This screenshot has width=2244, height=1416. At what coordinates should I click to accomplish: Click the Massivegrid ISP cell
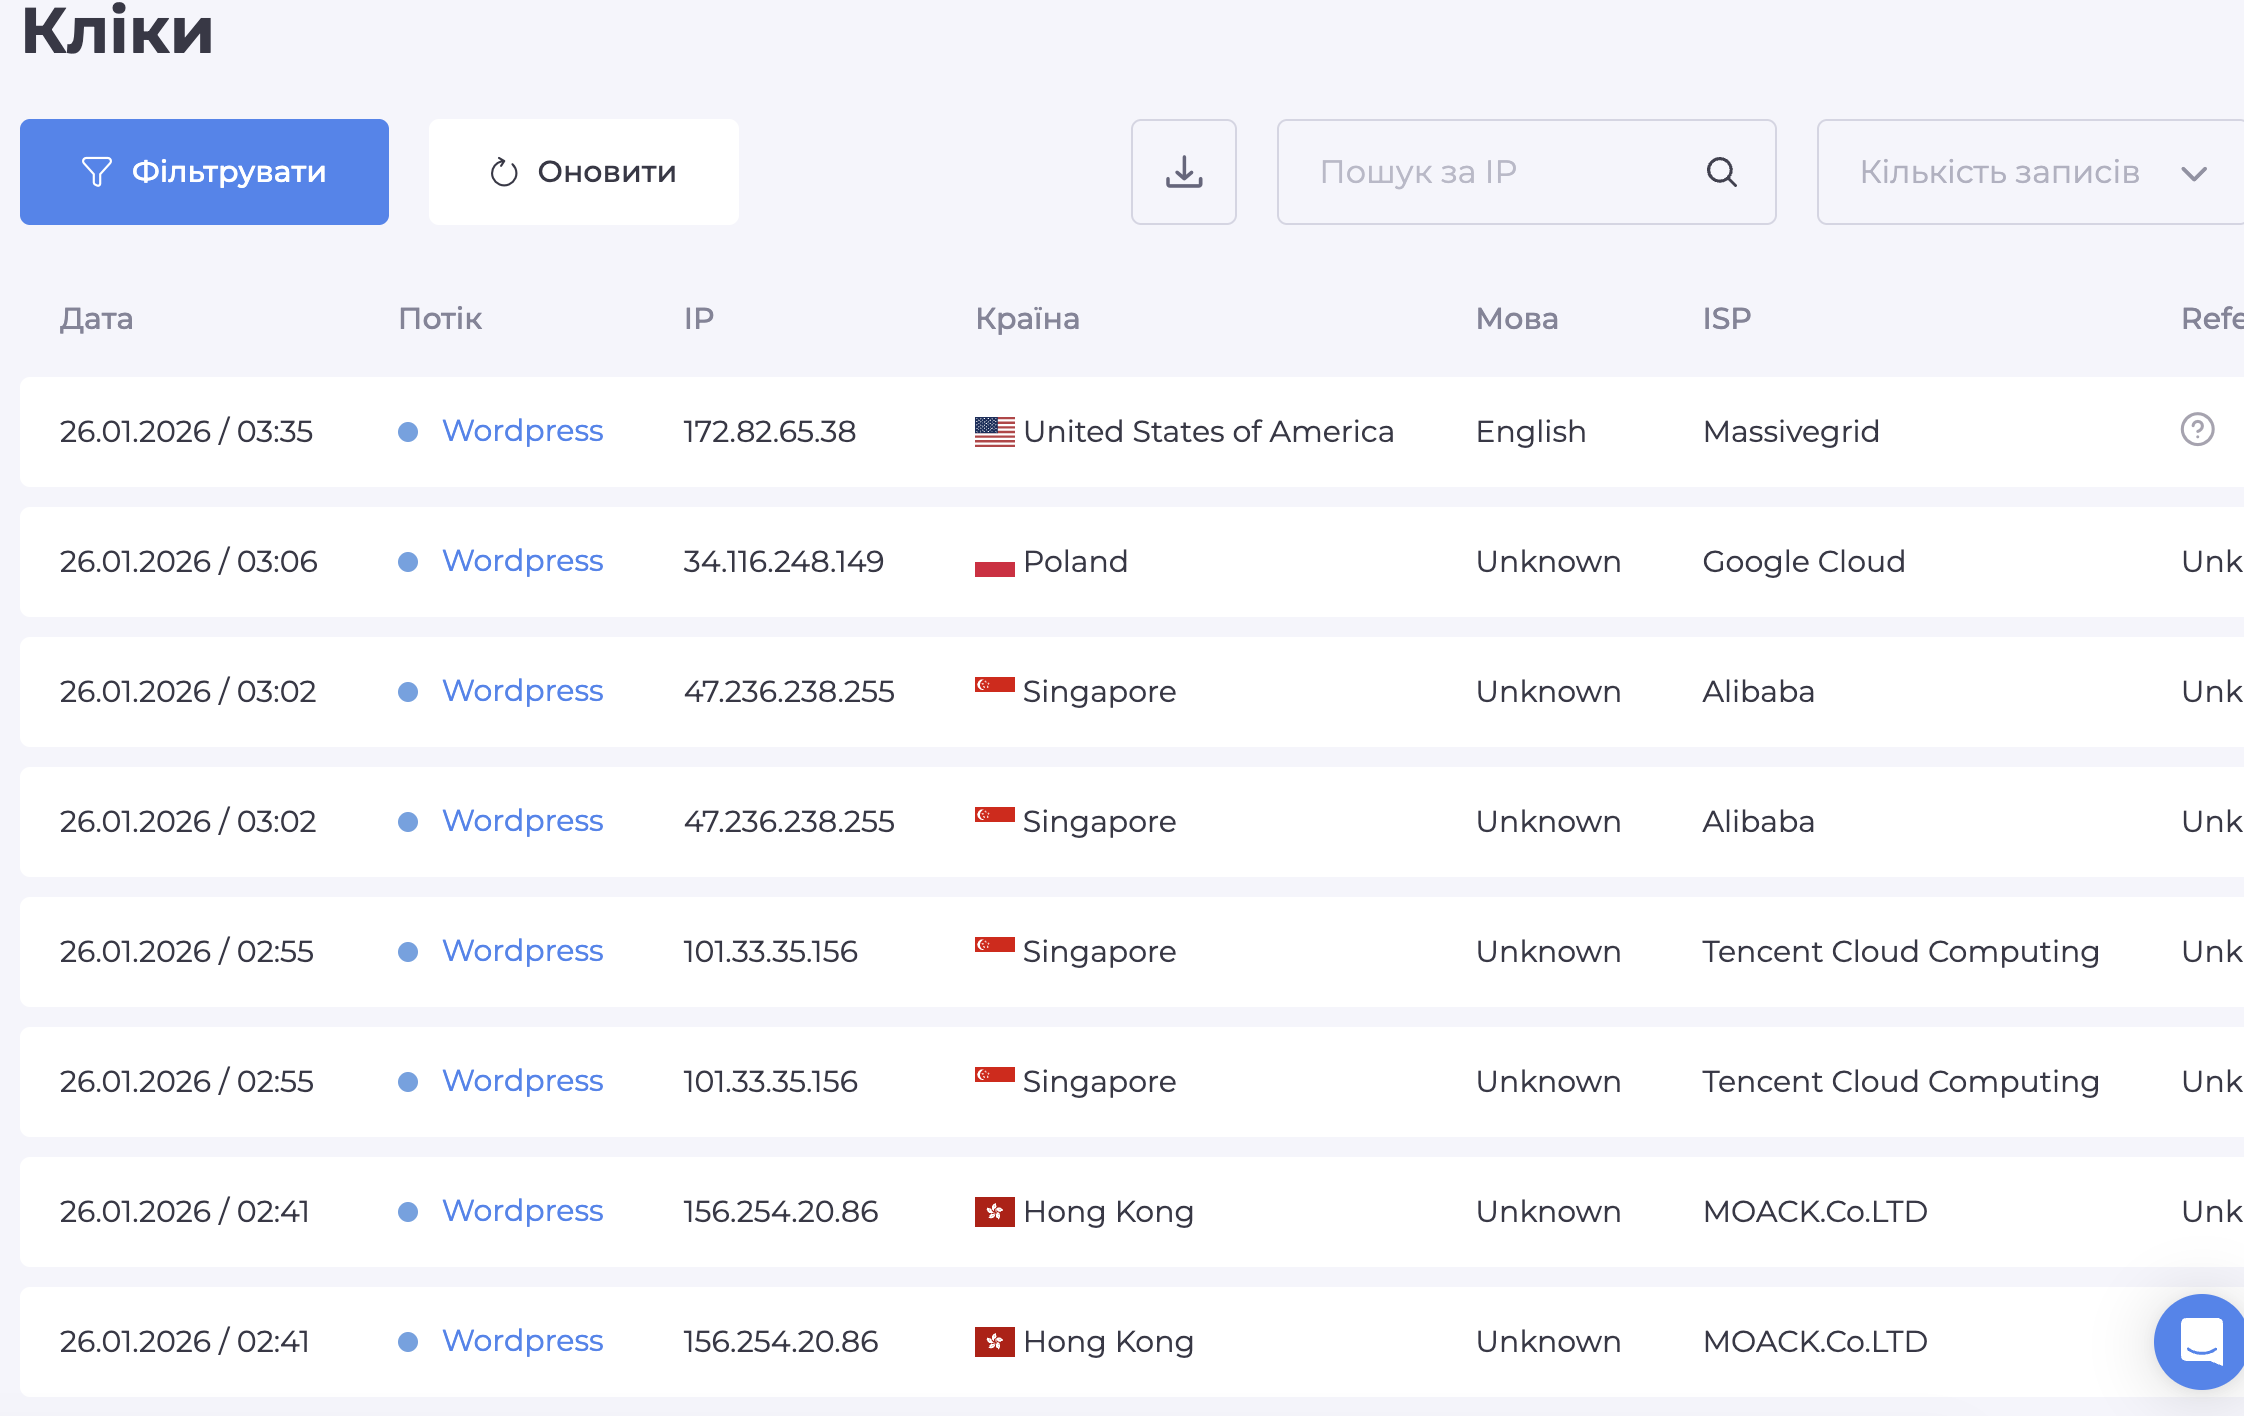(1790, 432)
